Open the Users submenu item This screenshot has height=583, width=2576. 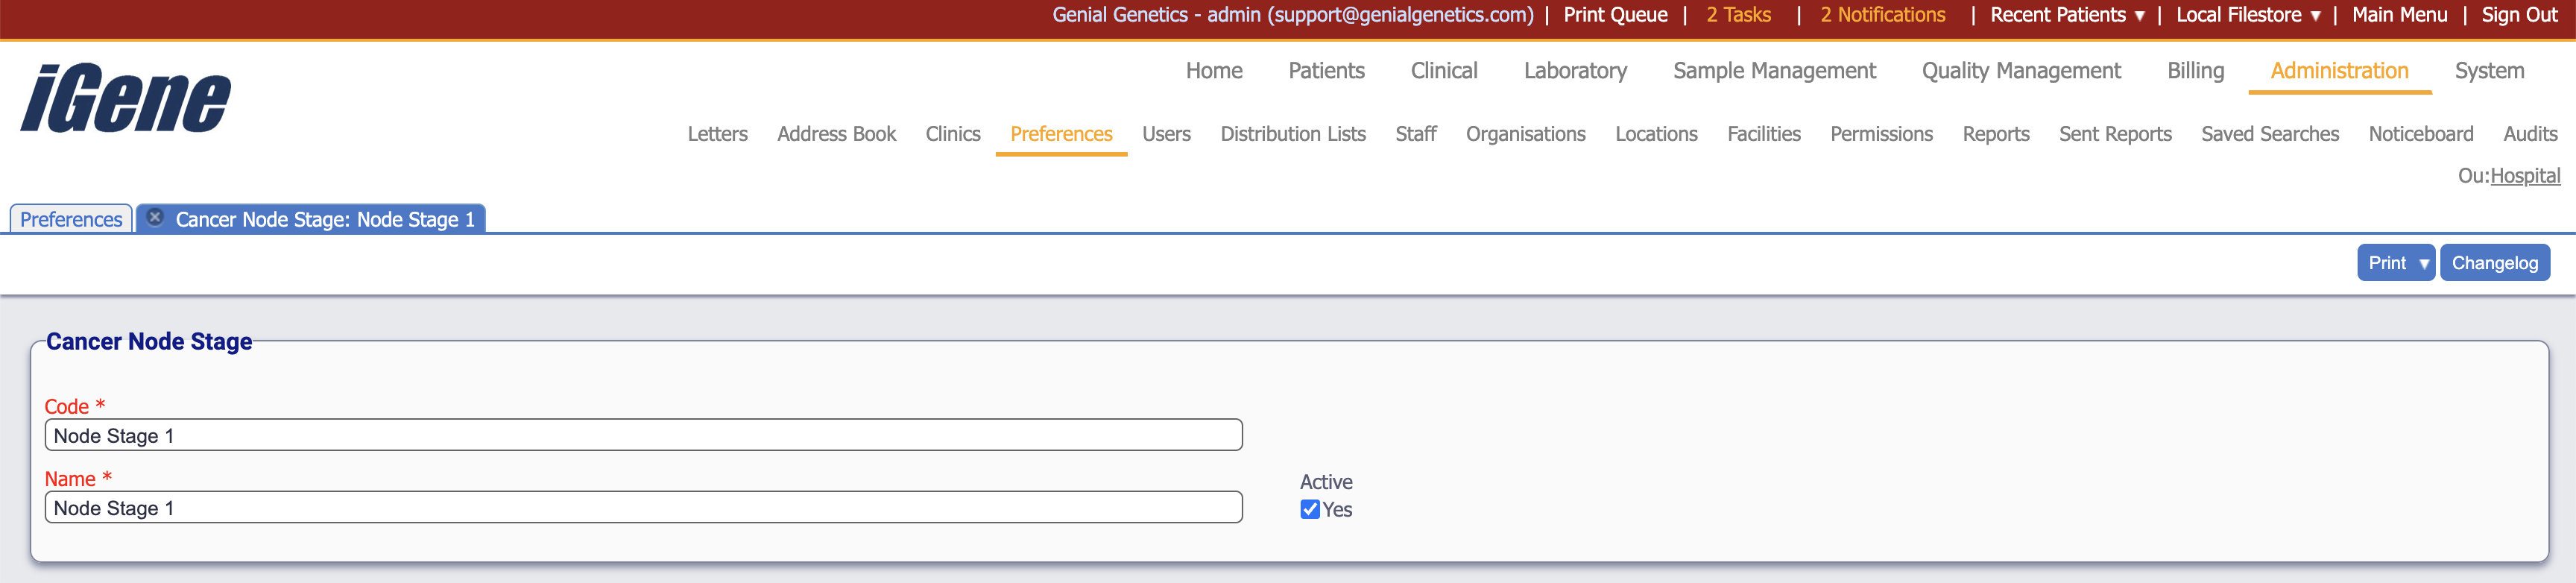click(x=1166, y=134)
